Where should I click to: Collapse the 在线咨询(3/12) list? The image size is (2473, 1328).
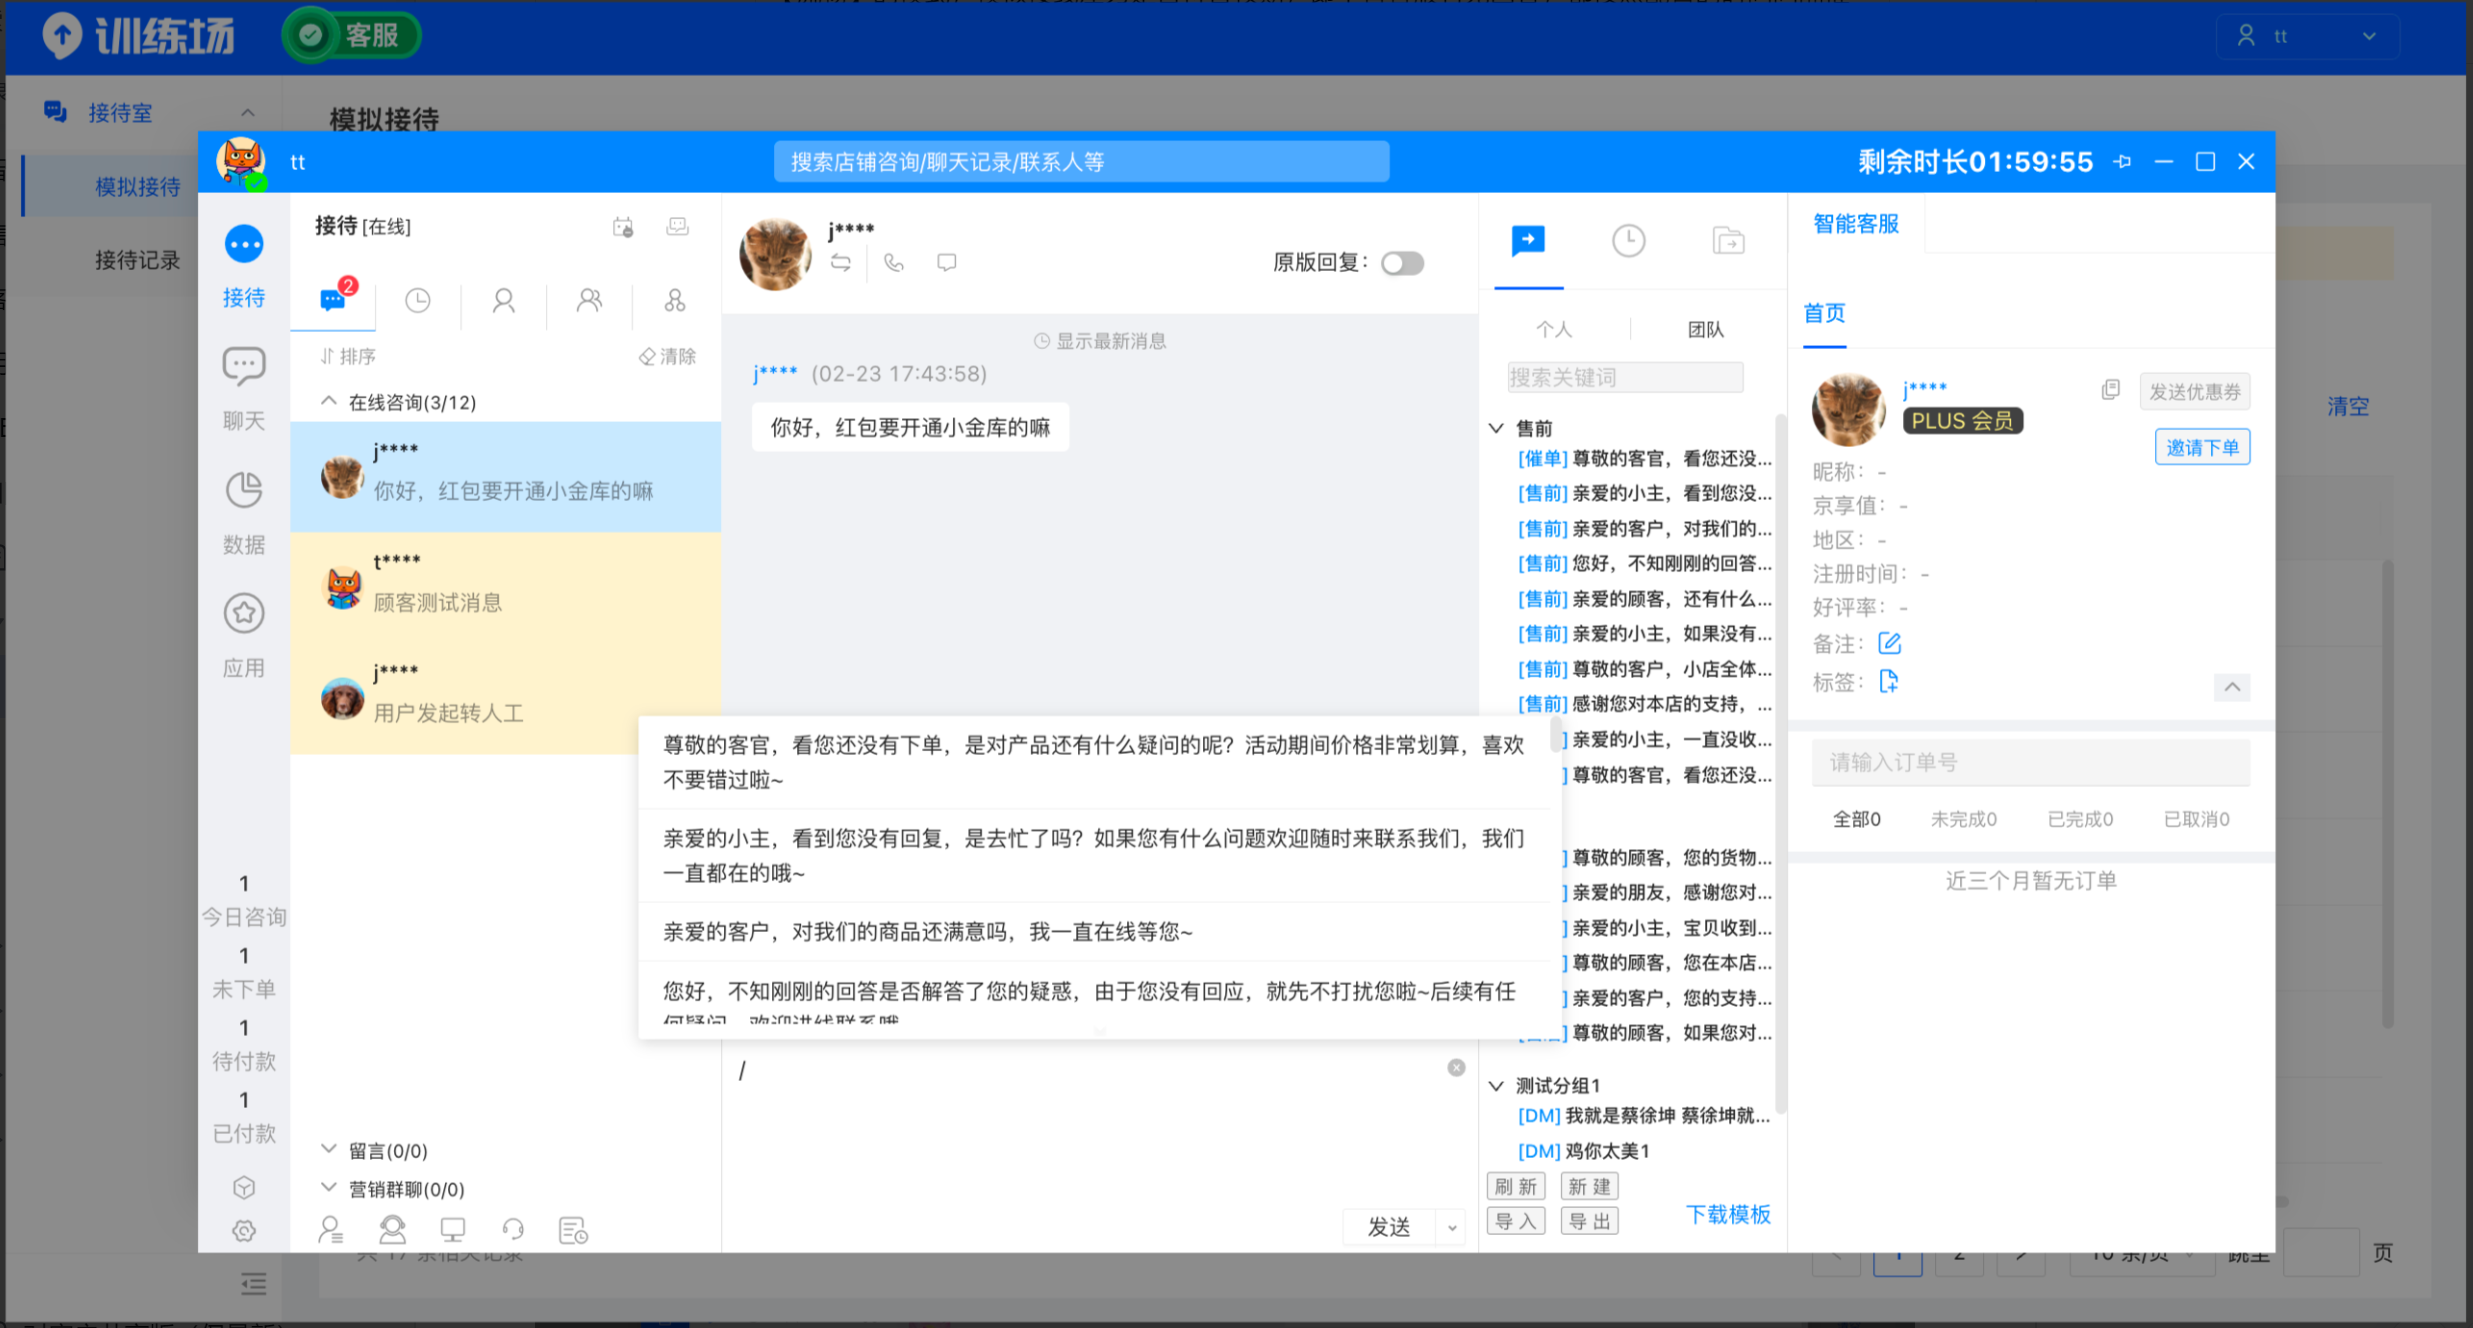(x=328, y=401)
